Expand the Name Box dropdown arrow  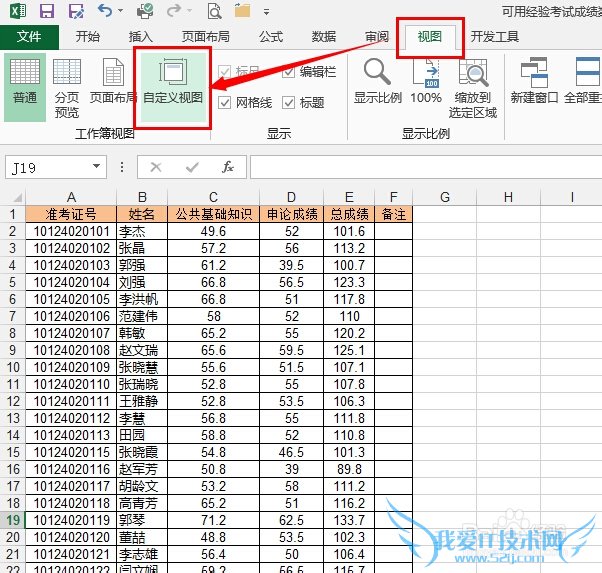pos(97,167)
